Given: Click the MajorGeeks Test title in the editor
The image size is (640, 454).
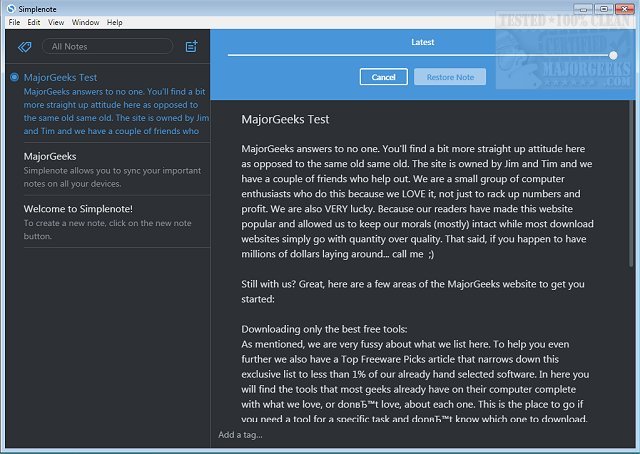Looking at the screenshot, I should (x=285, y=119).
